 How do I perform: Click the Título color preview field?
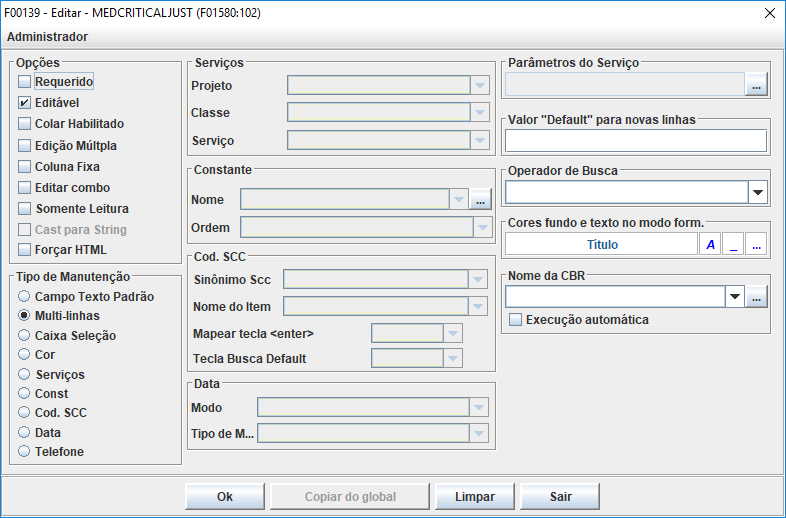pyautogui.click(x=601, y=244)
